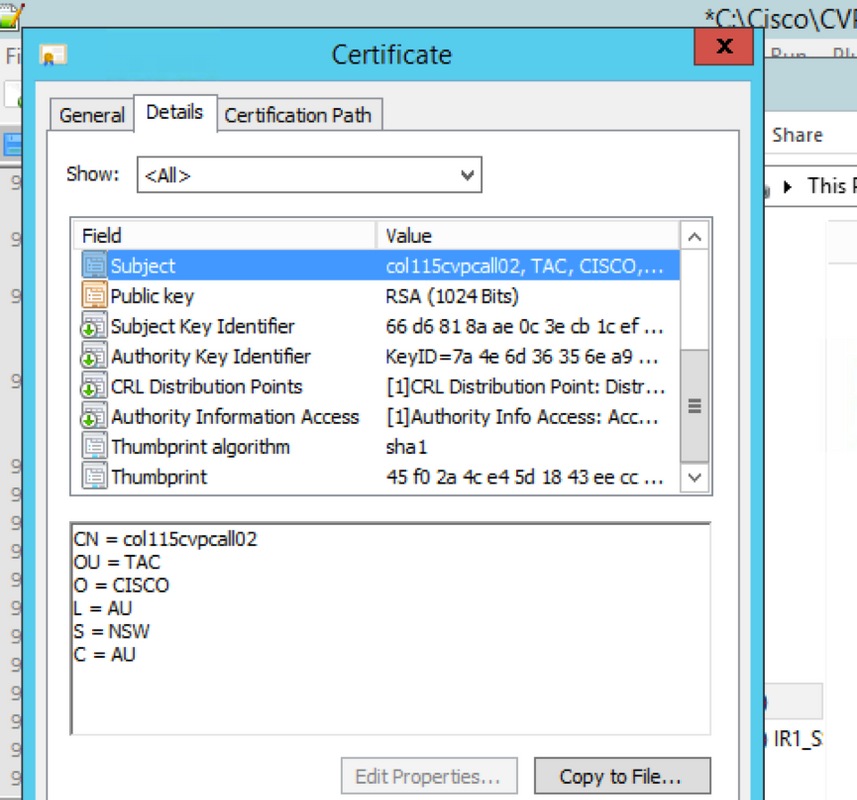Click the certificate icon in the title bar

[53, 55]
